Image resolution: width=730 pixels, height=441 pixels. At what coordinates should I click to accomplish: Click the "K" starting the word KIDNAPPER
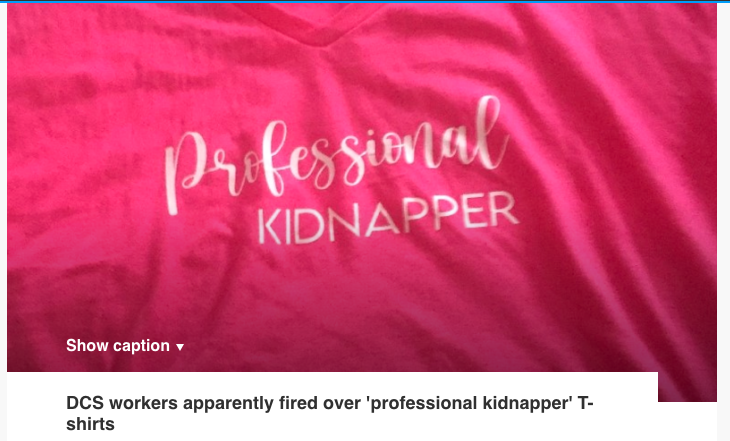(269, 227)
